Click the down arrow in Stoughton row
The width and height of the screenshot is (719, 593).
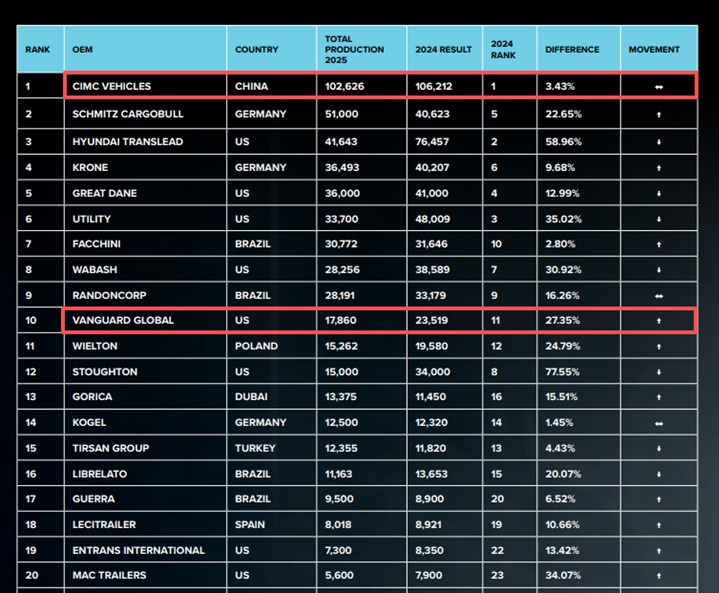[659, 372]
